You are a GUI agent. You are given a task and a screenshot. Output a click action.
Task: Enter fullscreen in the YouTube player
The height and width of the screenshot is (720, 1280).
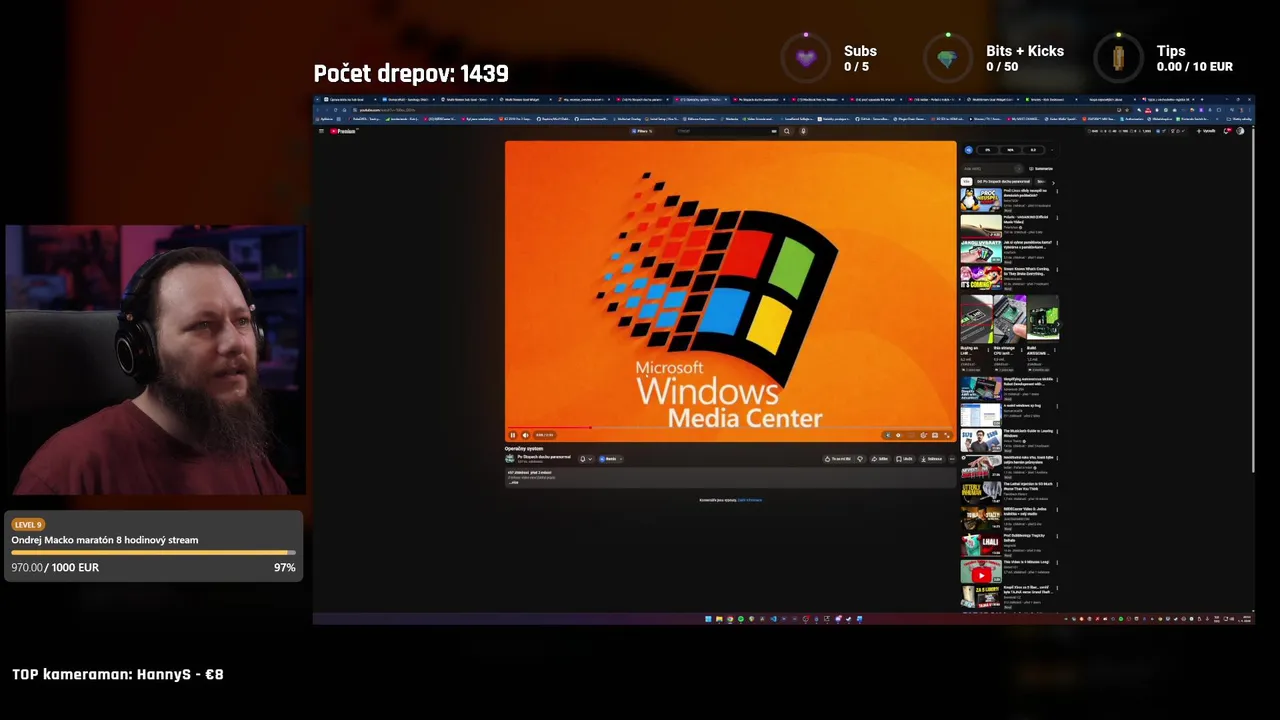click(946, 435)
